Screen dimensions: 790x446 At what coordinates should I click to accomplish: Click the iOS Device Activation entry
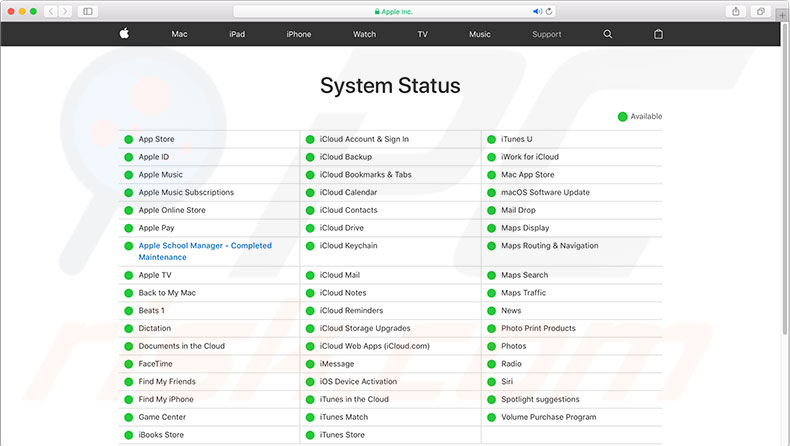[x=358, y=381]
